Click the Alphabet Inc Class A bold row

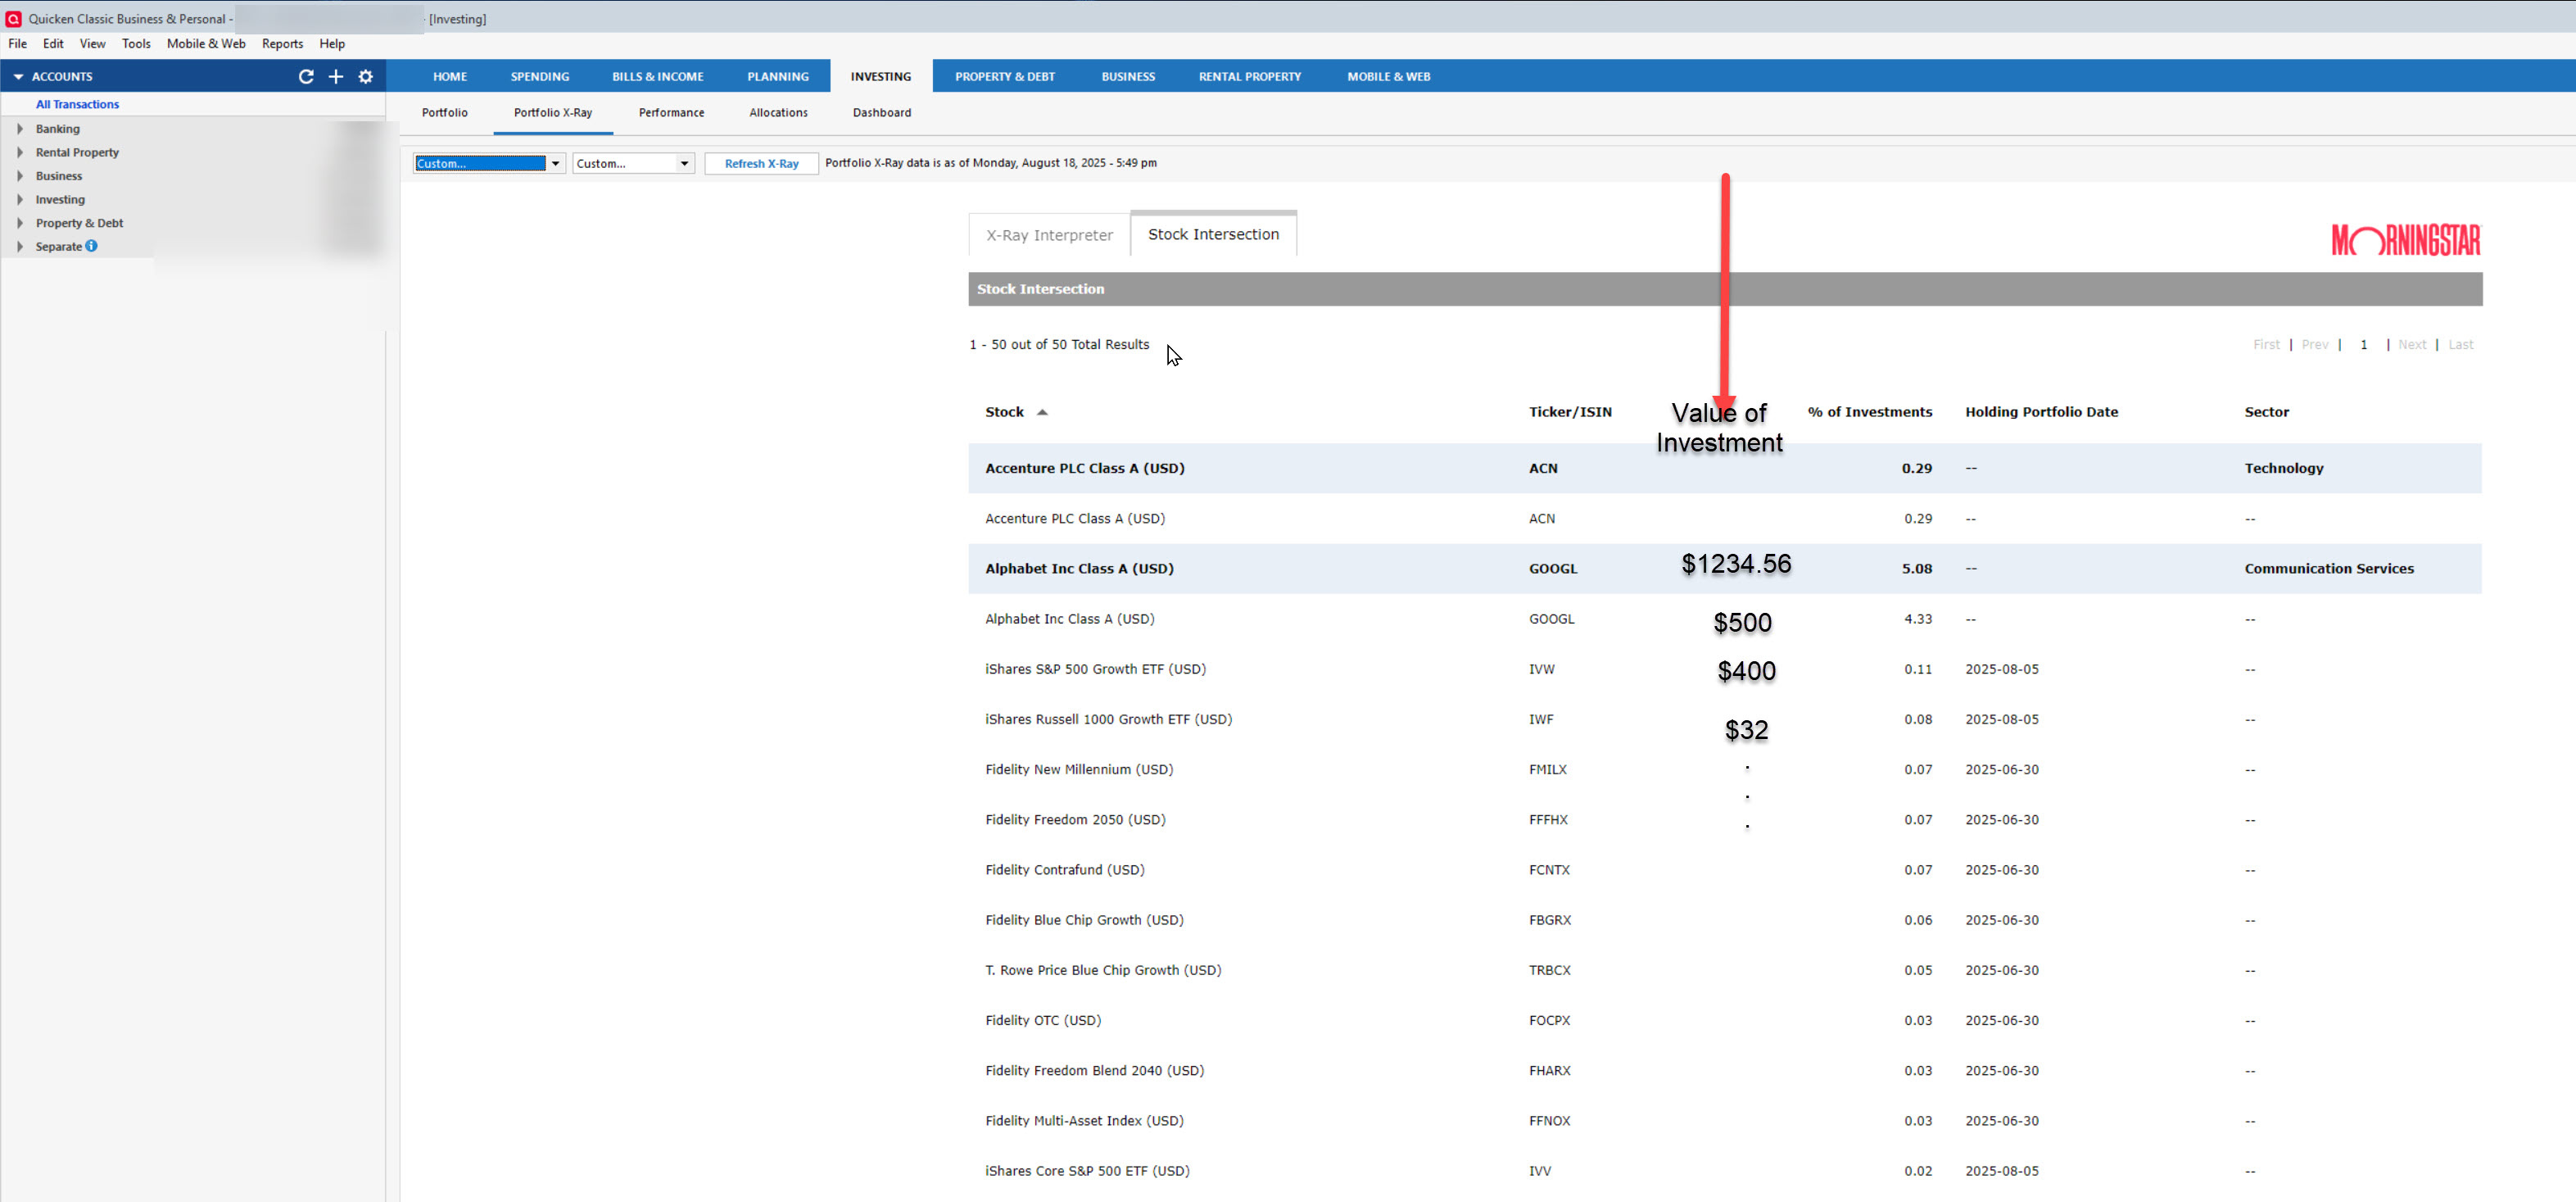click(1079, 568)
